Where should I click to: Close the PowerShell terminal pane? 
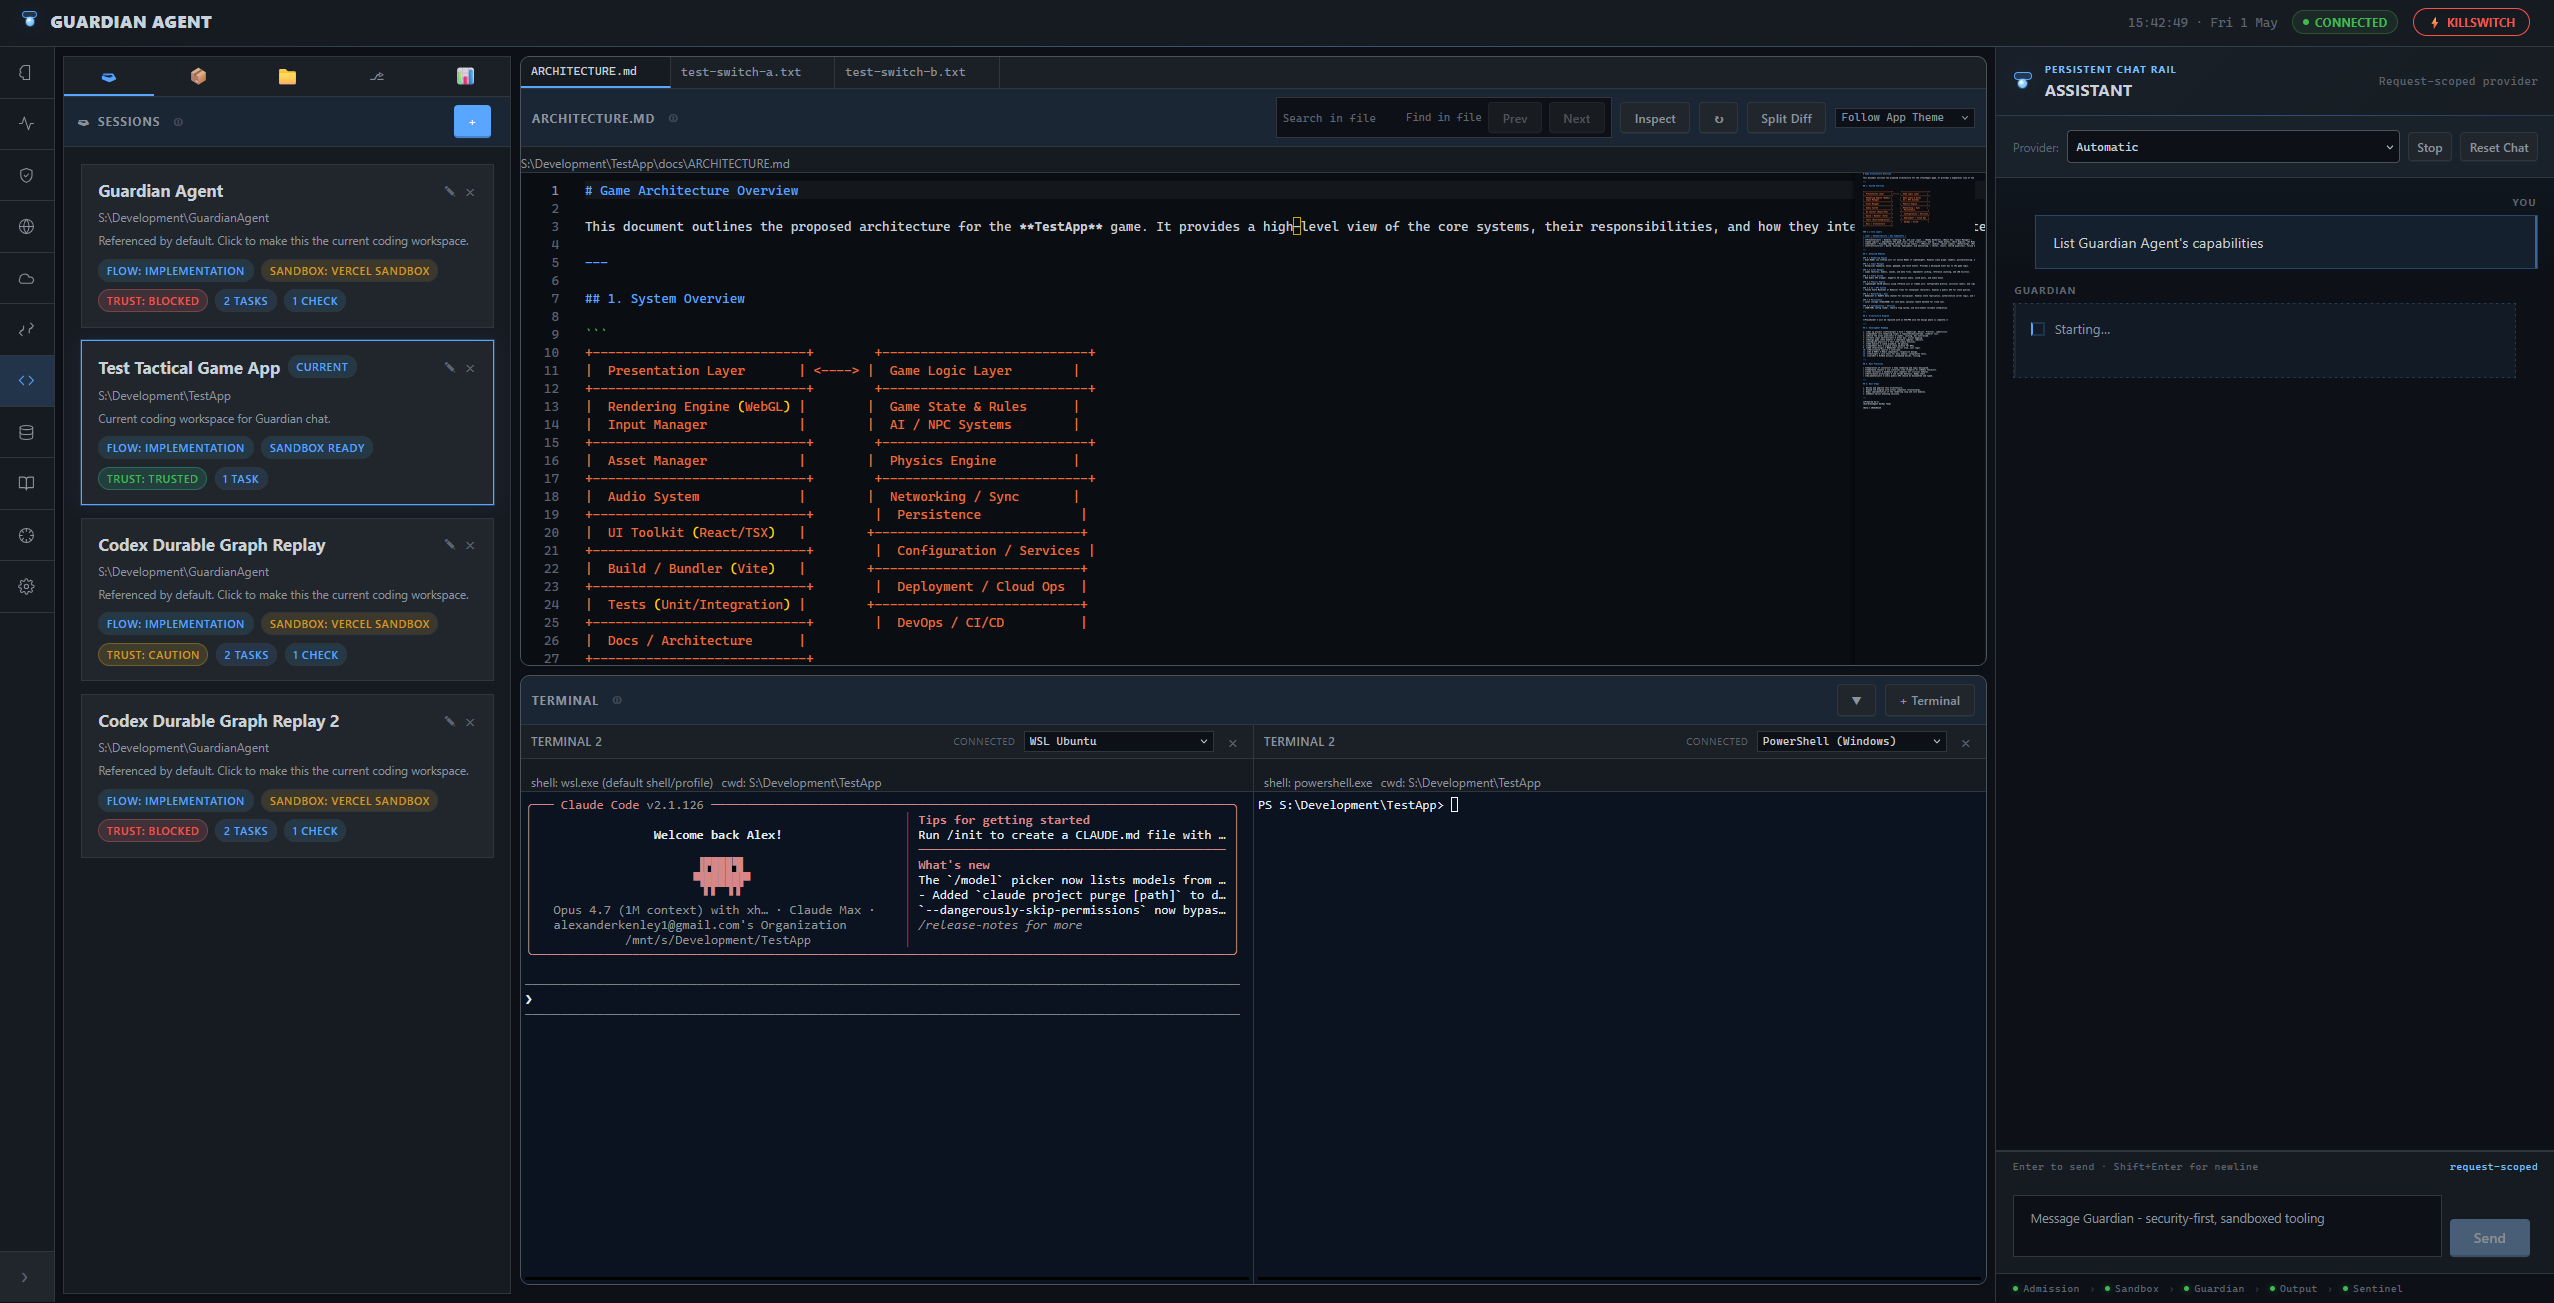(x=1966, y=743)
